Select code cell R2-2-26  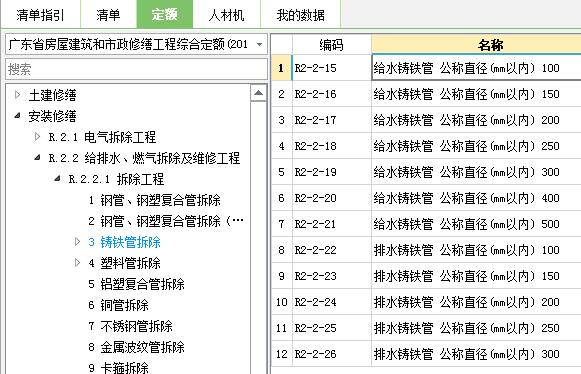(x=332, y=354)
